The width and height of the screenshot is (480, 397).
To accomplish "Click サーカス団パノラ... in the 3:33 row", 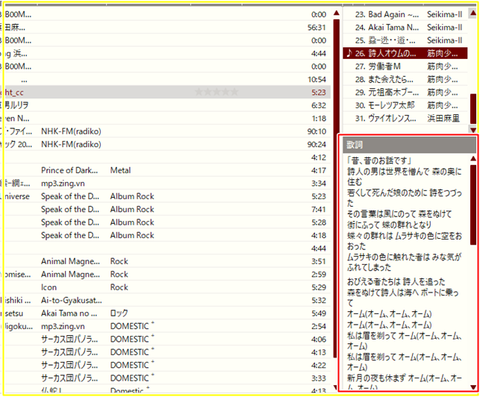I will (x=69, y=378).
